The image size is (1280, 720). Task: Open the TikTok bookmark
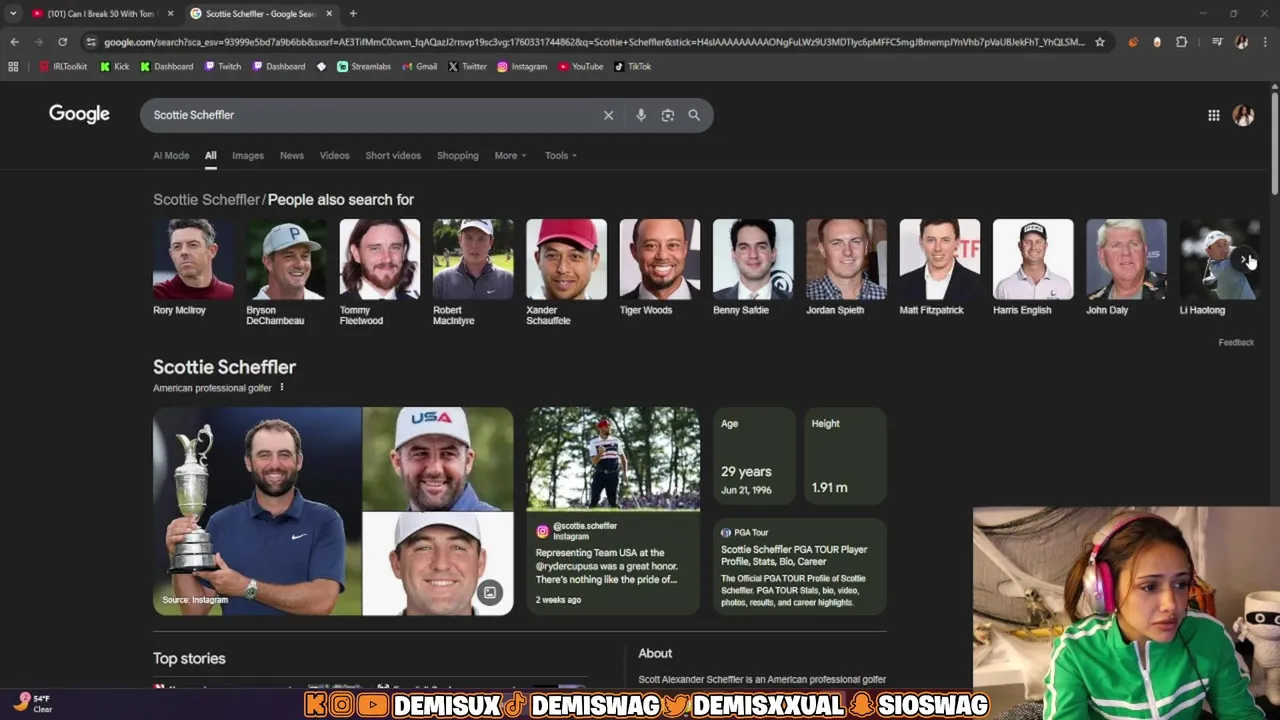[632, 66]
